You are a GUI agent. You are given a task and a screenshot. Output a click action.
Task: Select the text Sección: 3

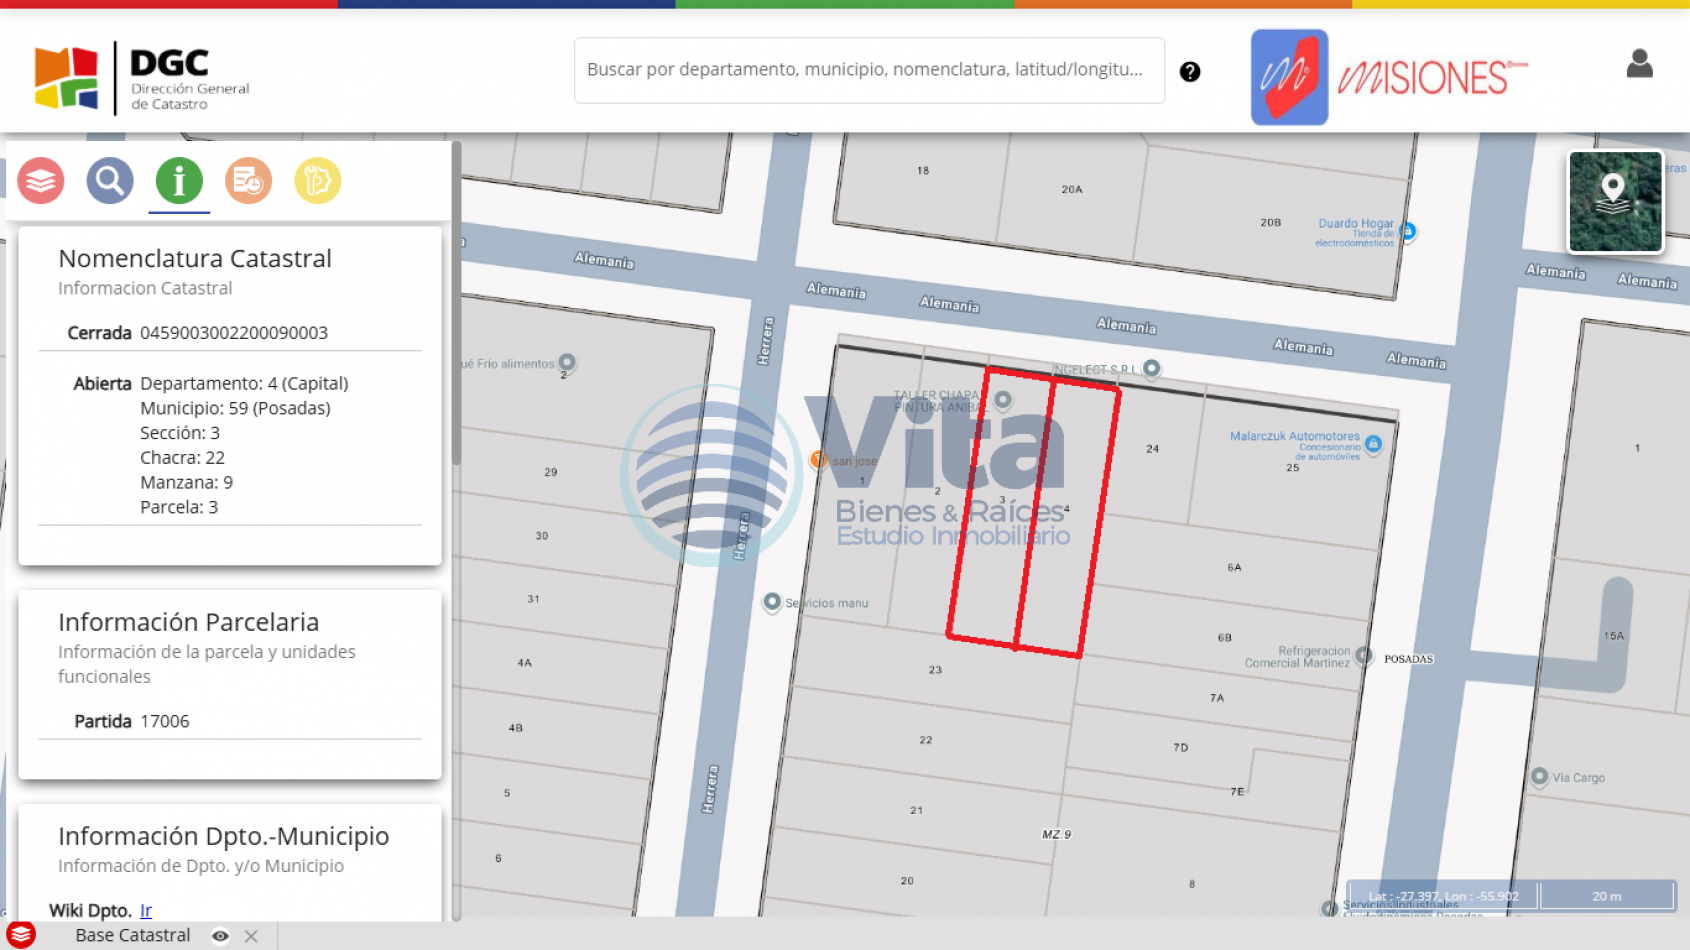tap(180, 433)
